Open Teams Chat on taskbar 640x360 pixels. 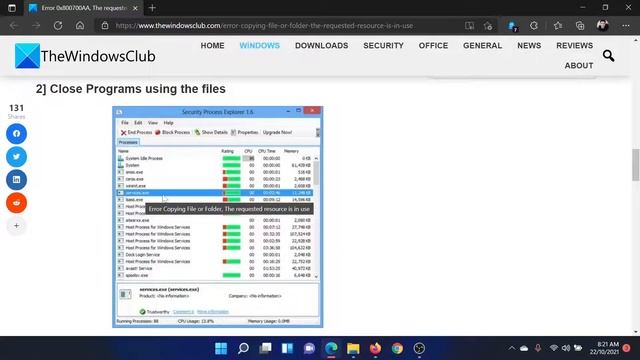click(309, 348)
